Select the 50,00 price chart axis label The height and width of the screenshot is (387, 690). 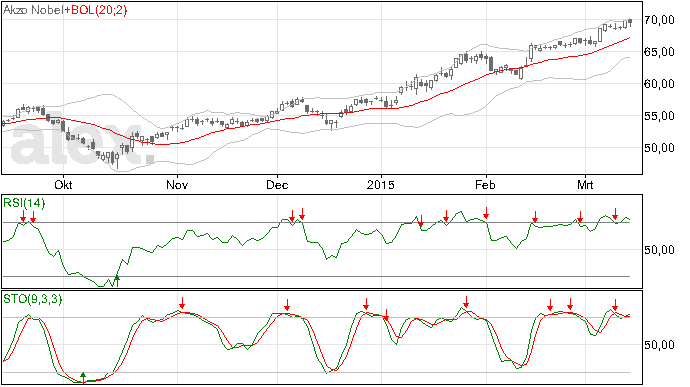659,148
